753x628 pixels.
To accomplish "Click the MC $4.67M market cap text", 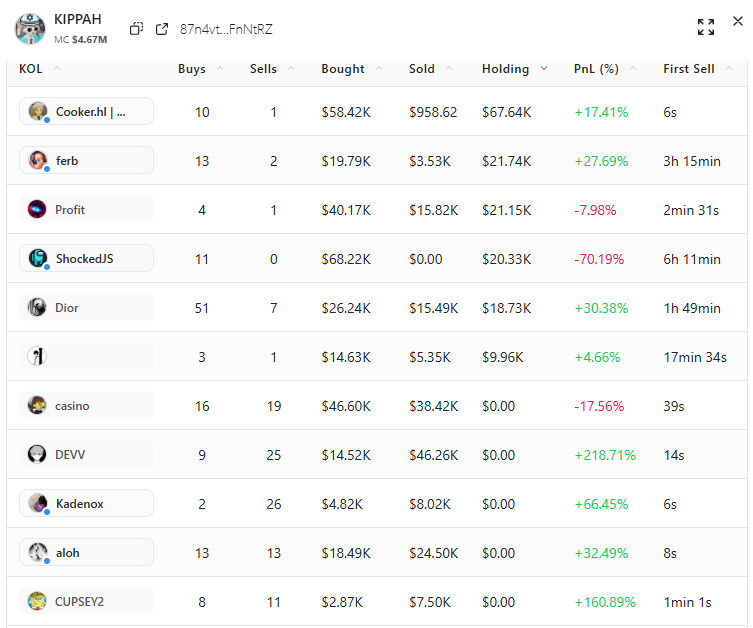I will pyautogui.click(x=81, y=39).
